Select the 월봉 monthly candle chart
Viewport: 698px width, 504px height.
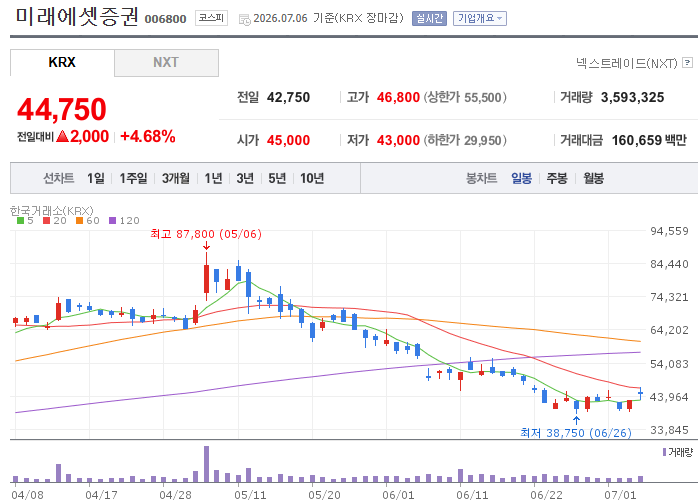(593, 178)
